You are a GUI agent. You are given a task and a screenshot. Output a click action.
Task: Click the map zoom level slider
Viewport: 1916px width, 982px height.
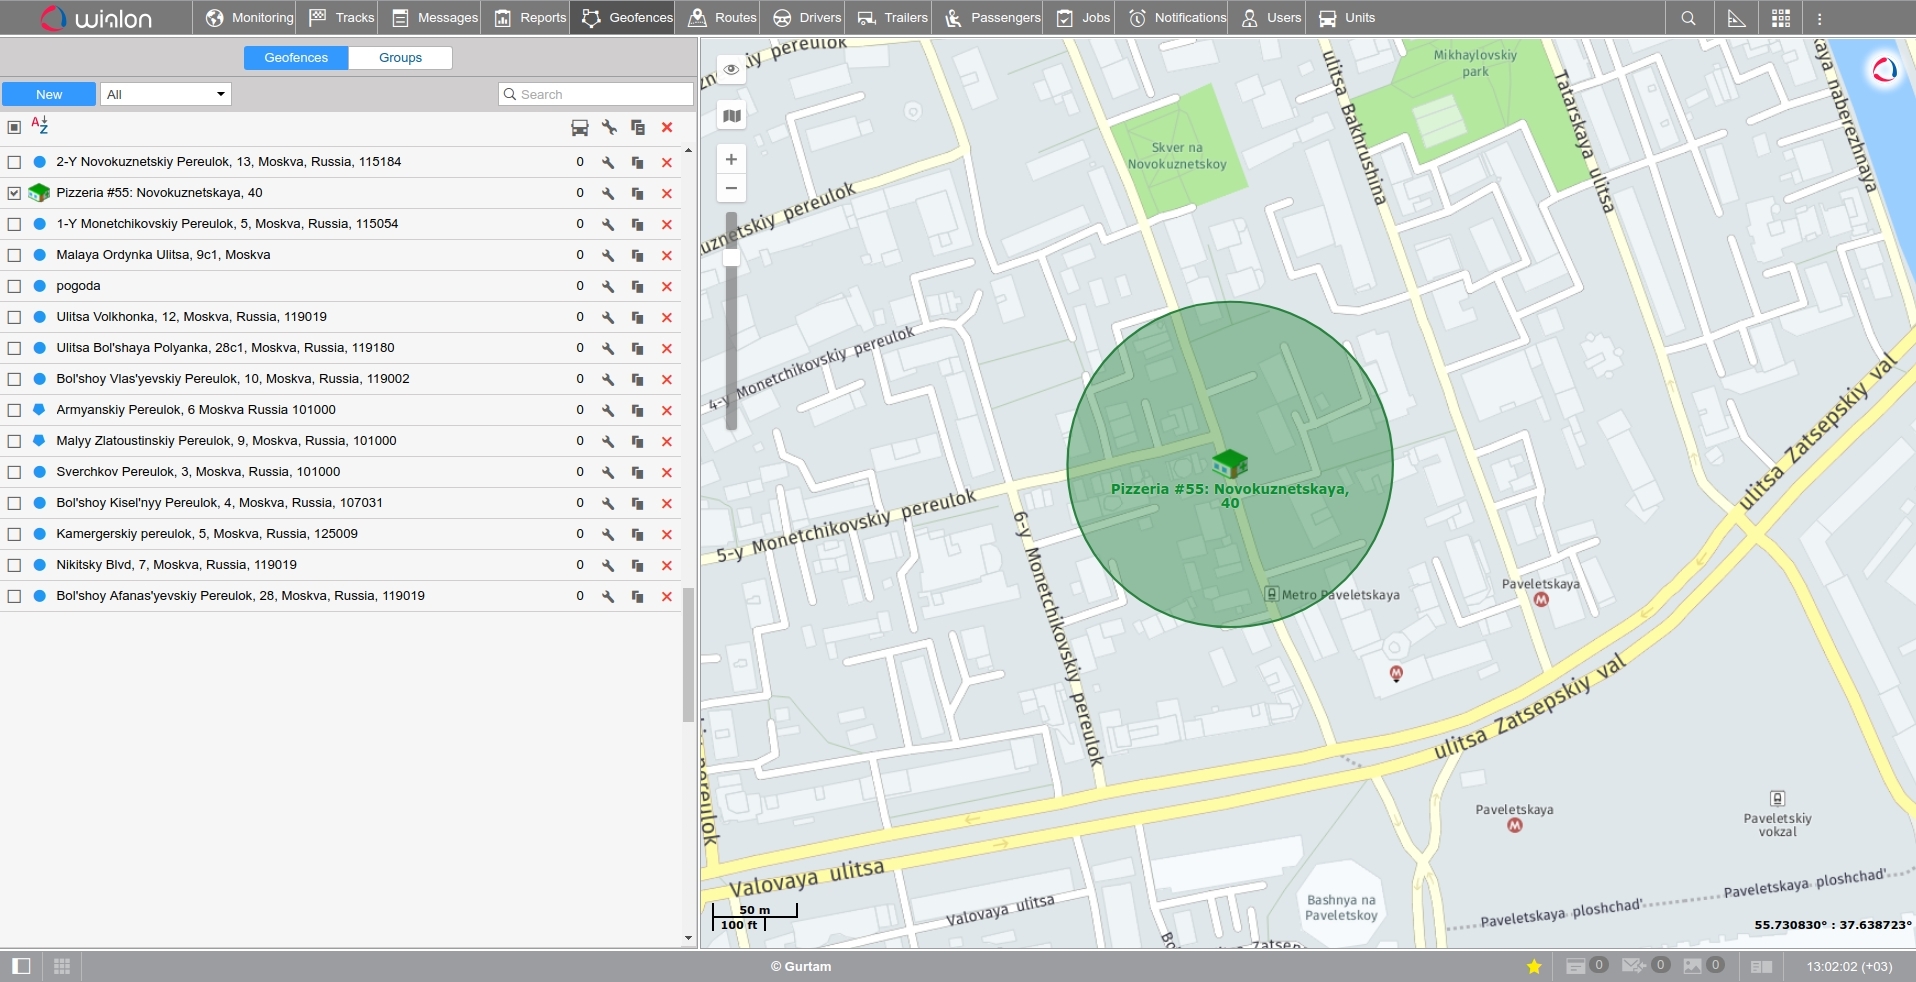[731, 258]
